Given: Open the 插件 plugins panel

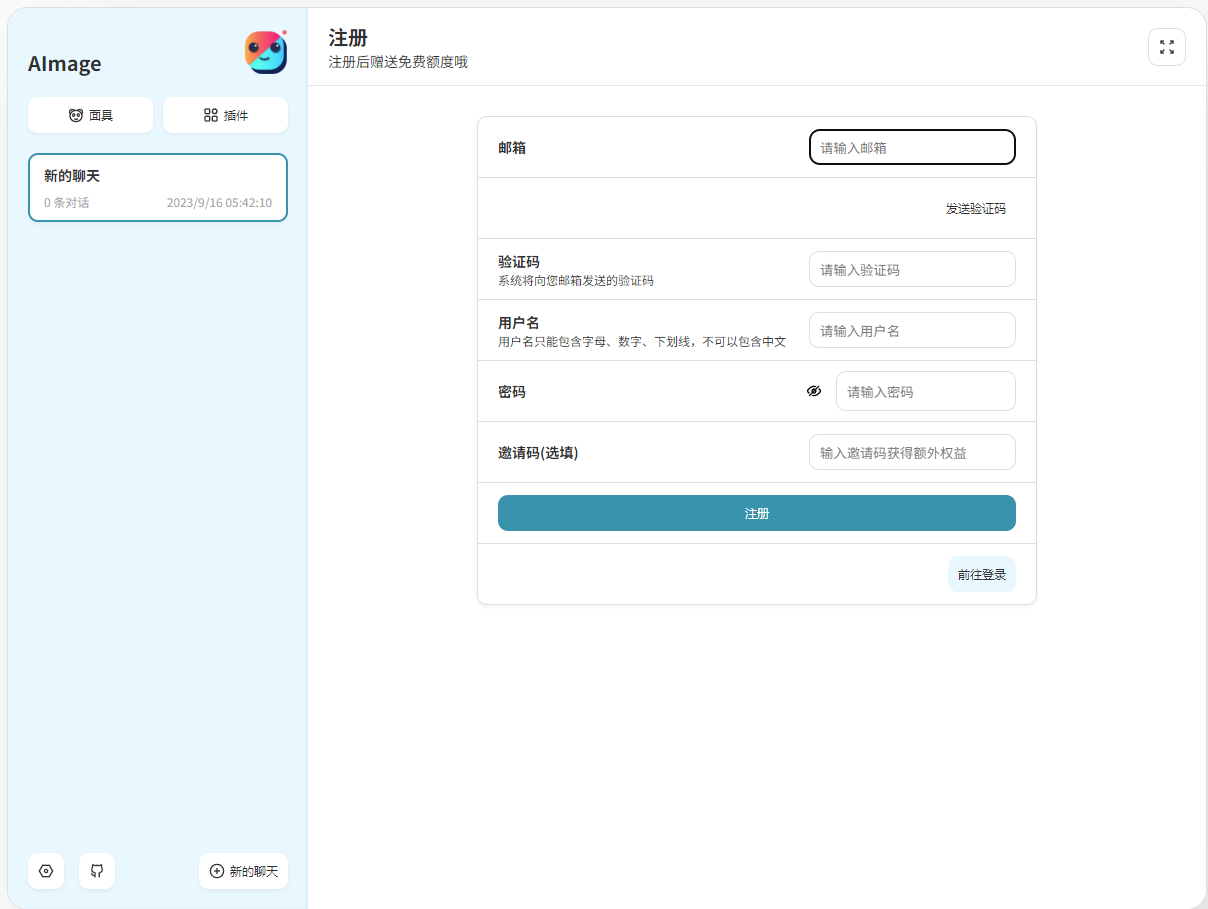Looking at the screenshot, I should click(x=225, y=115).
